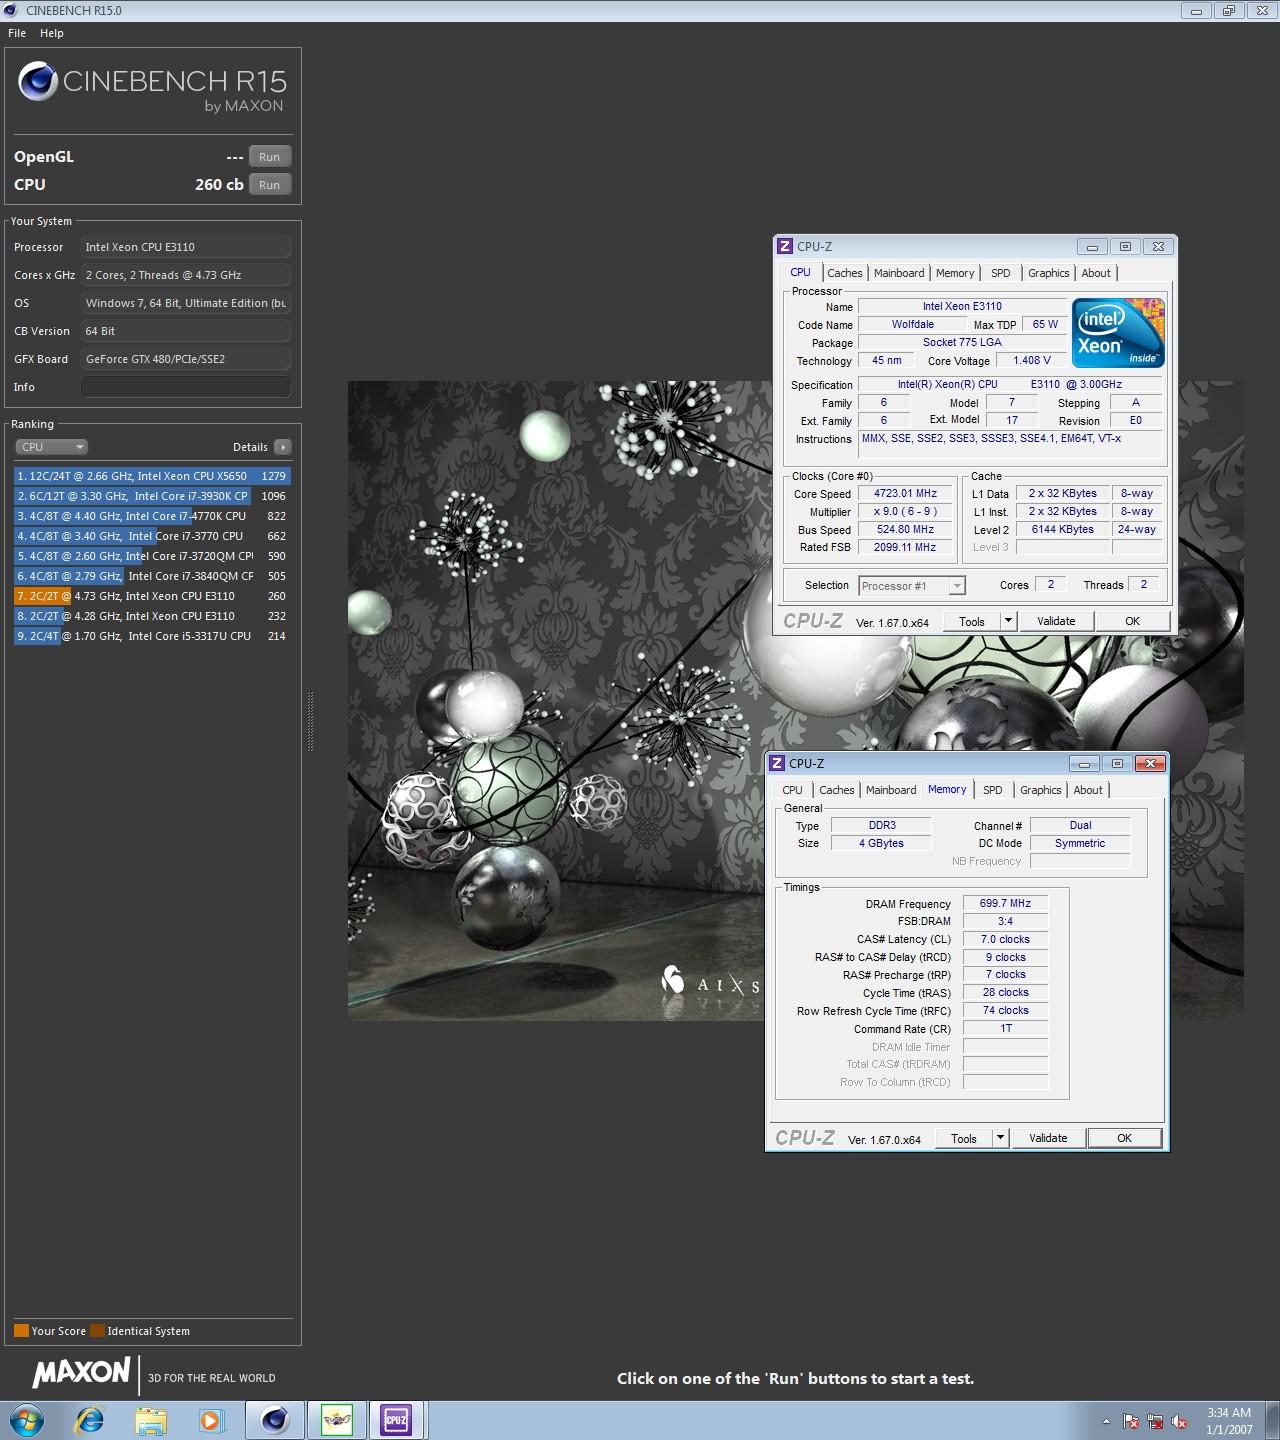Show hidden system tray icons arrow

(x=1106, y=1421)
